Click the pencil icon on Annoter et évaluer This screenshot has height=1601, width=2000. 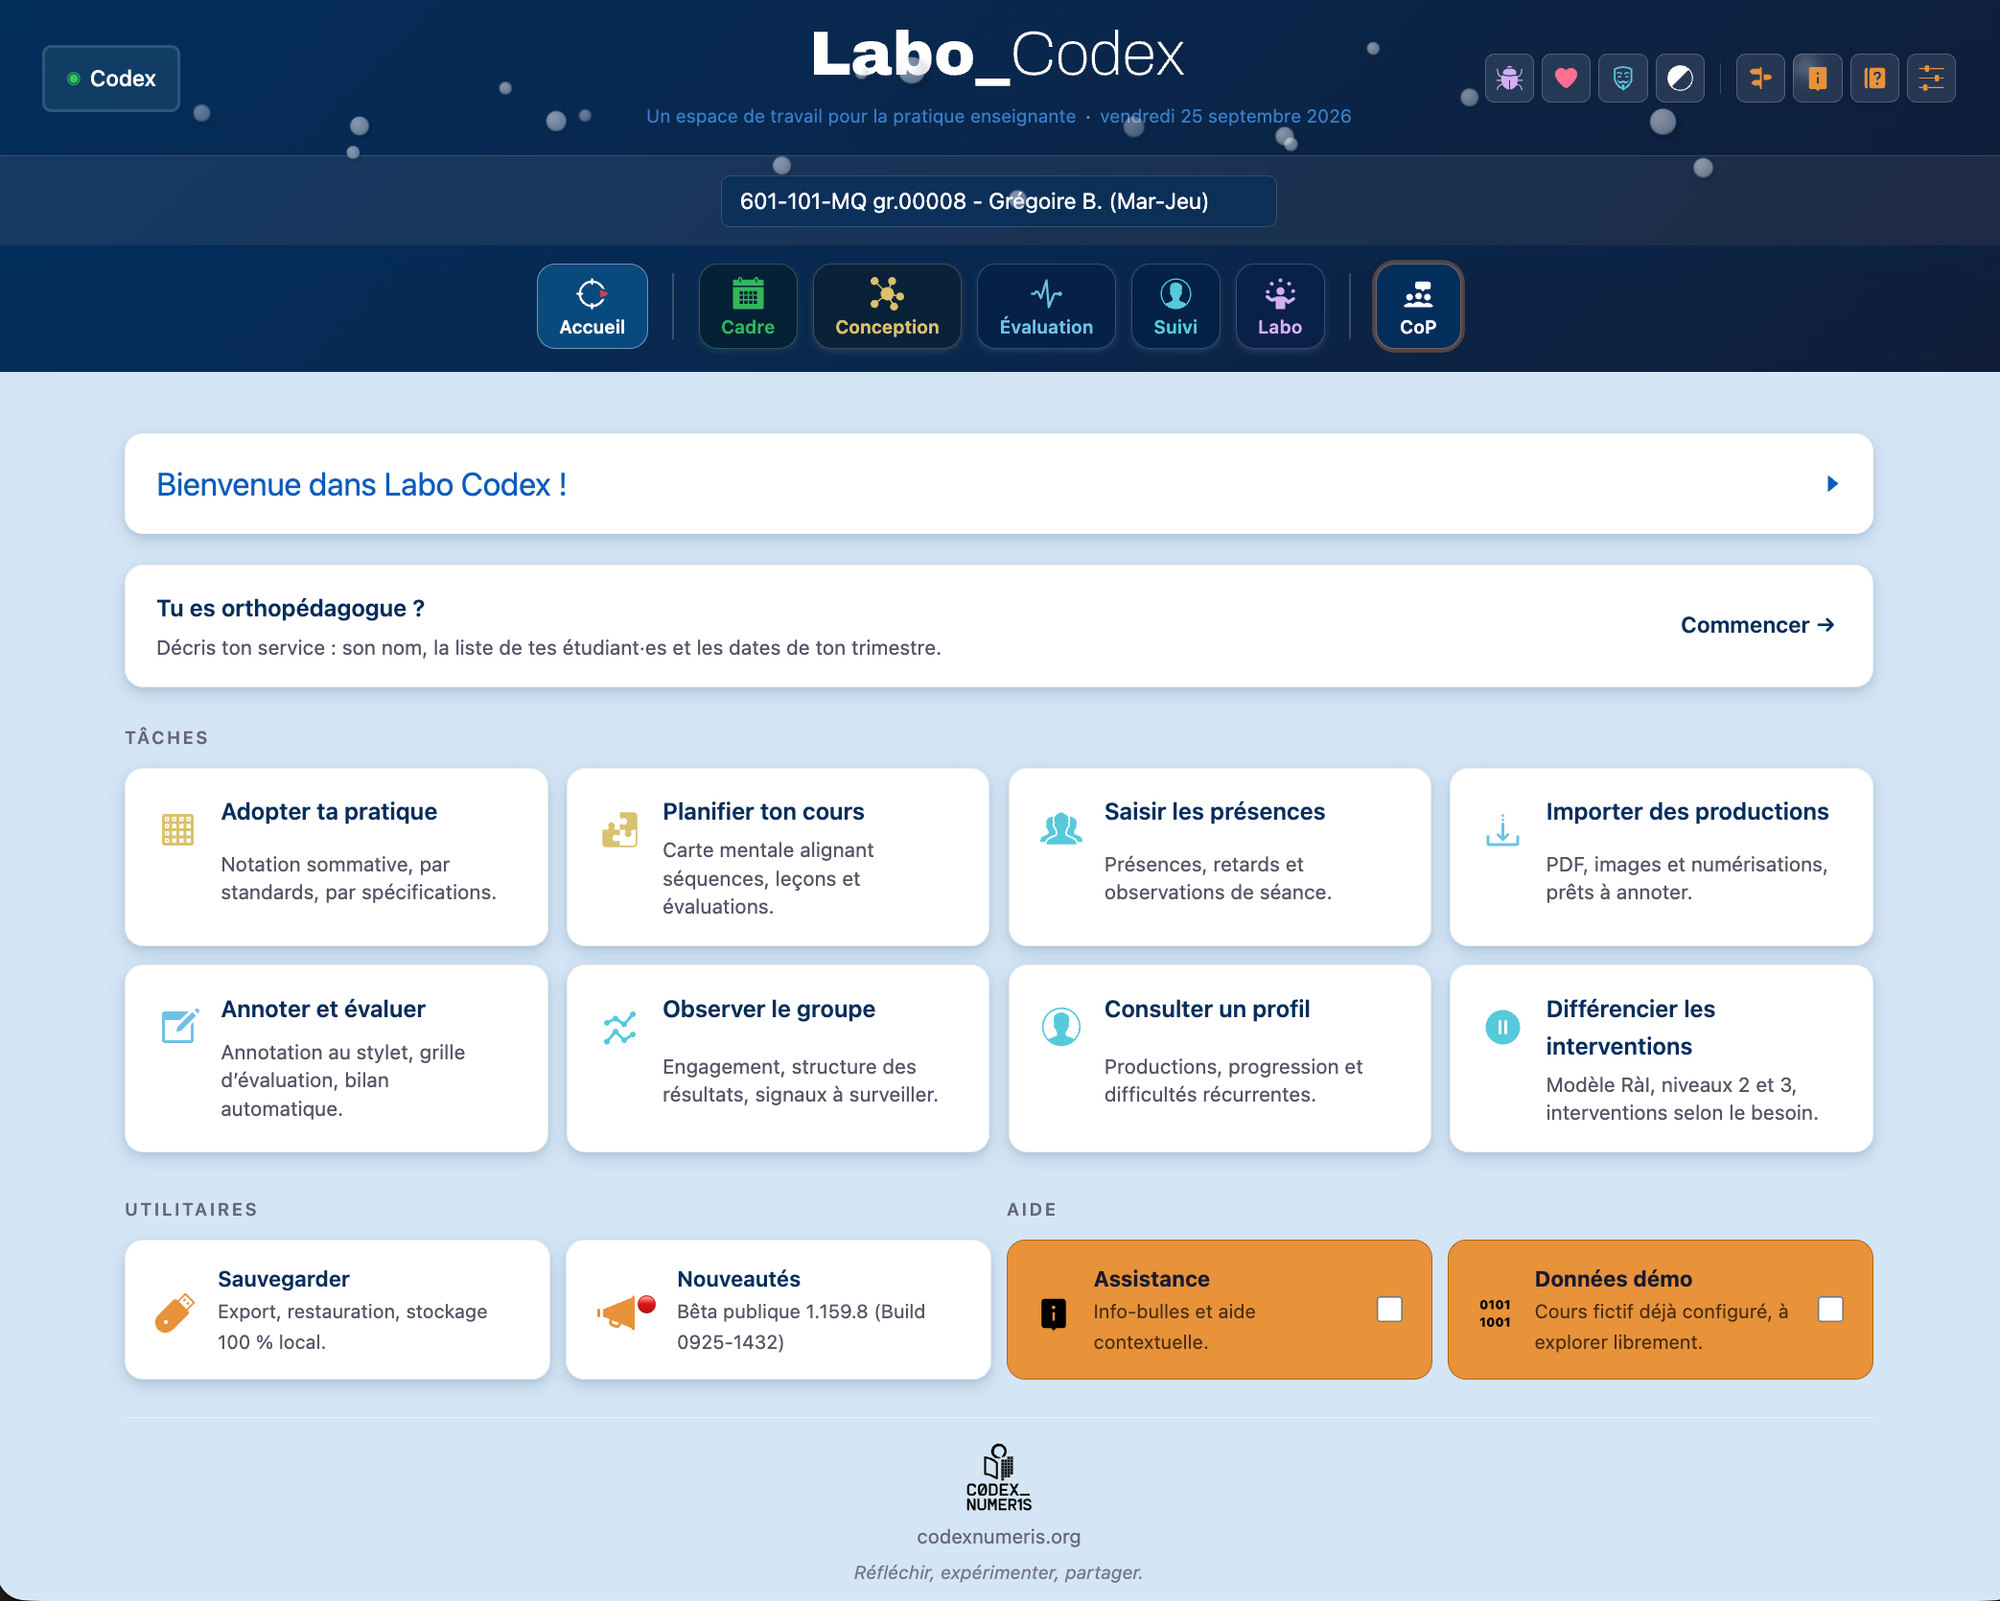[180, 1026]
